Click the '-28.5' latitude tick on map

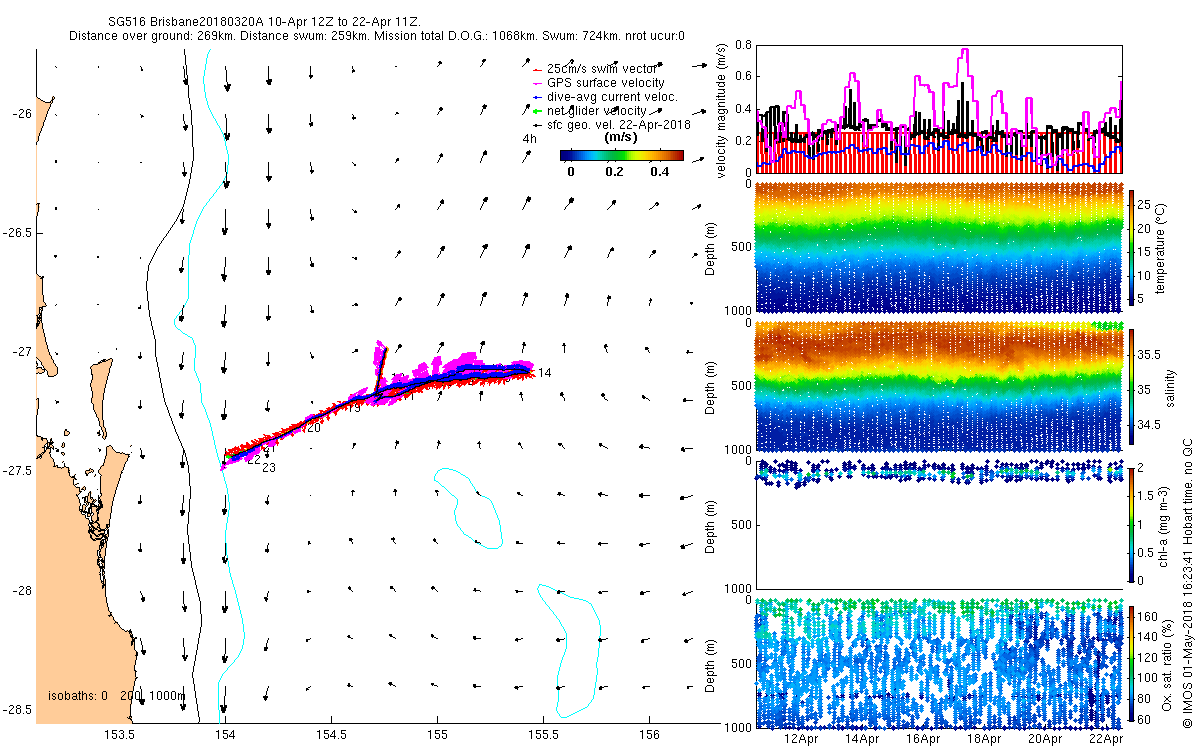click(x=17, y=709)
